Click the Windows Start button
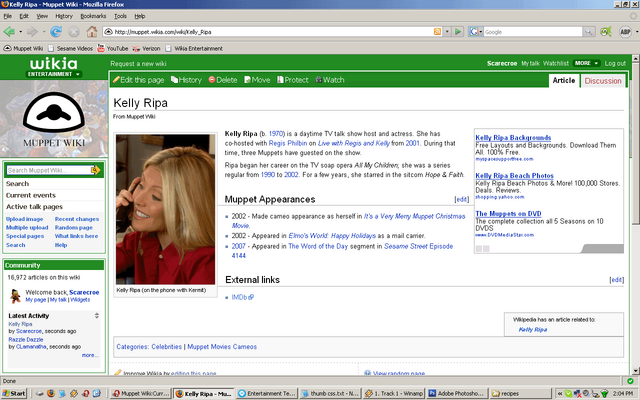This screenshot has height=400, width=640. (14, 393)
